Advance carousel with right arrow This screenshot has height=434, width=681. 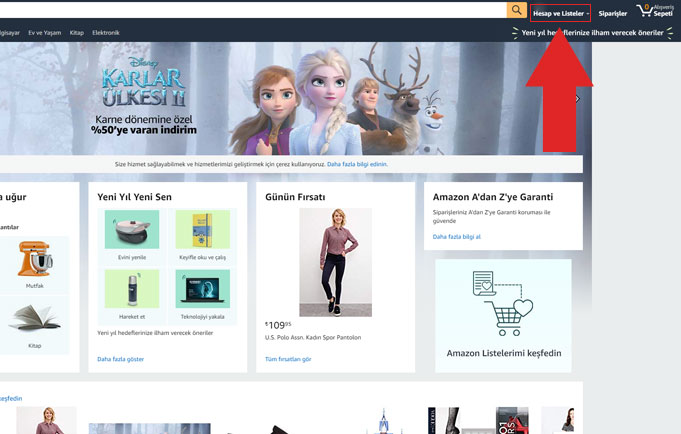[576, 99]
